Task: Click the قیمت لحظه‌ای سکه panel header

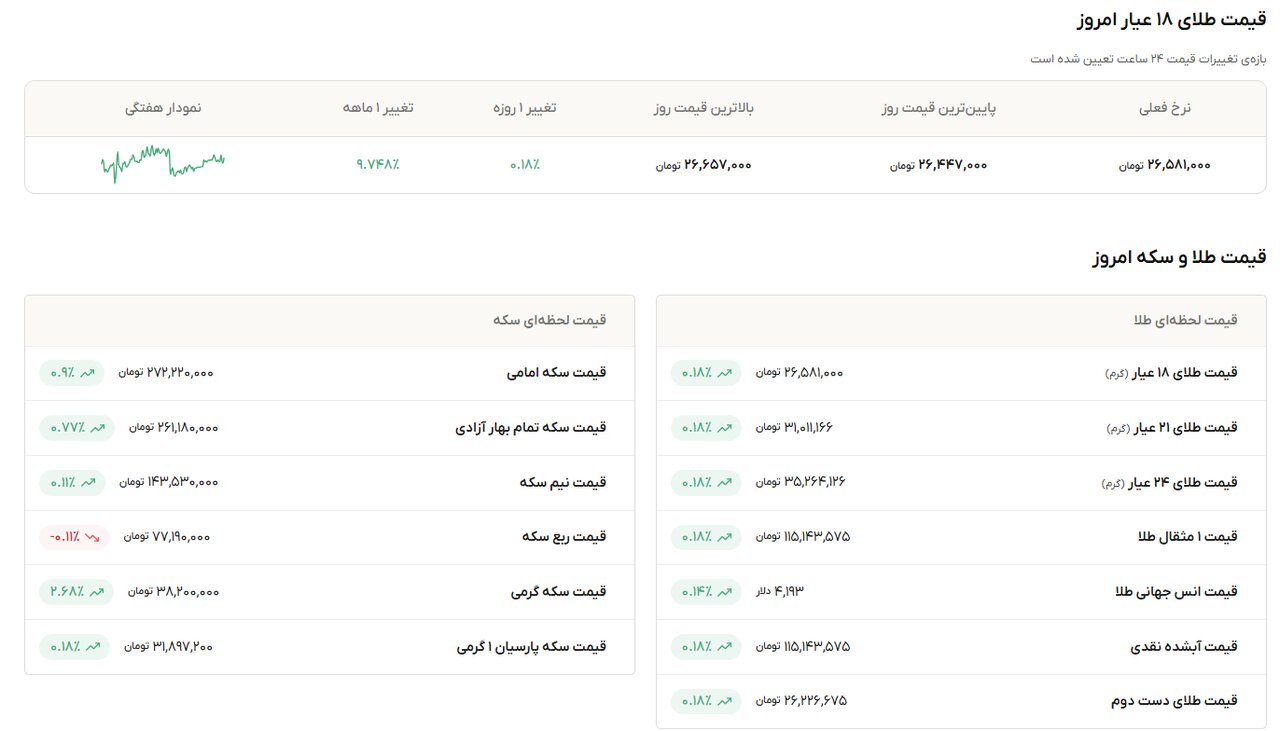Action: (x=550, y=320)
